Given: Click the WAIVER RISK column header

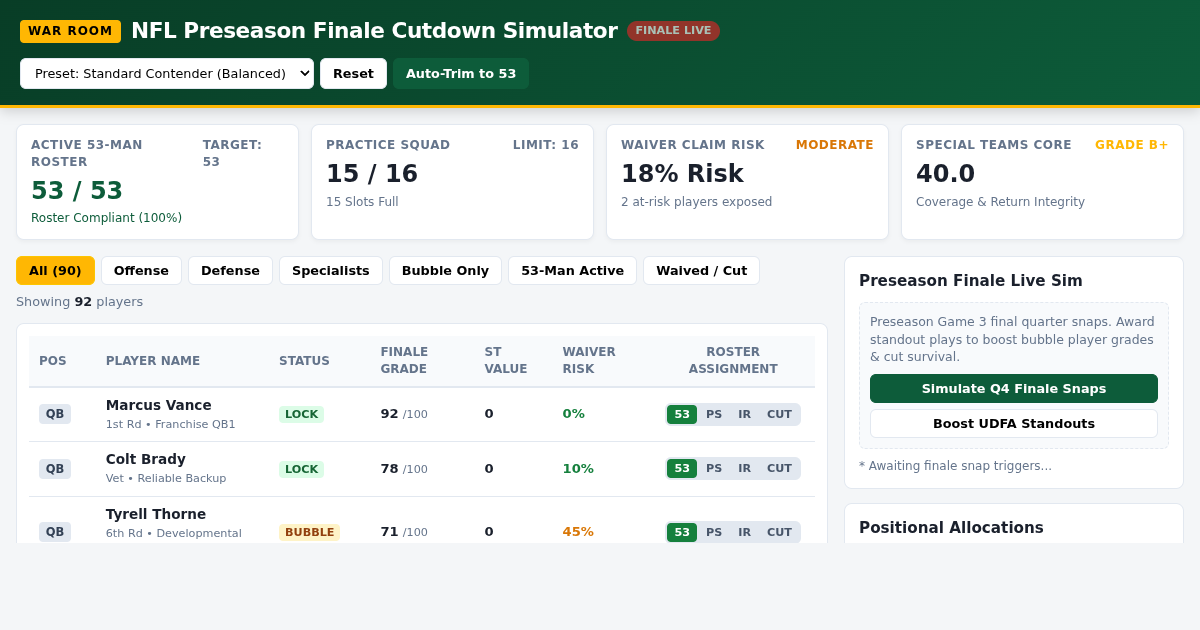Looking at the screenshot, I should click(x=589, y=360).
